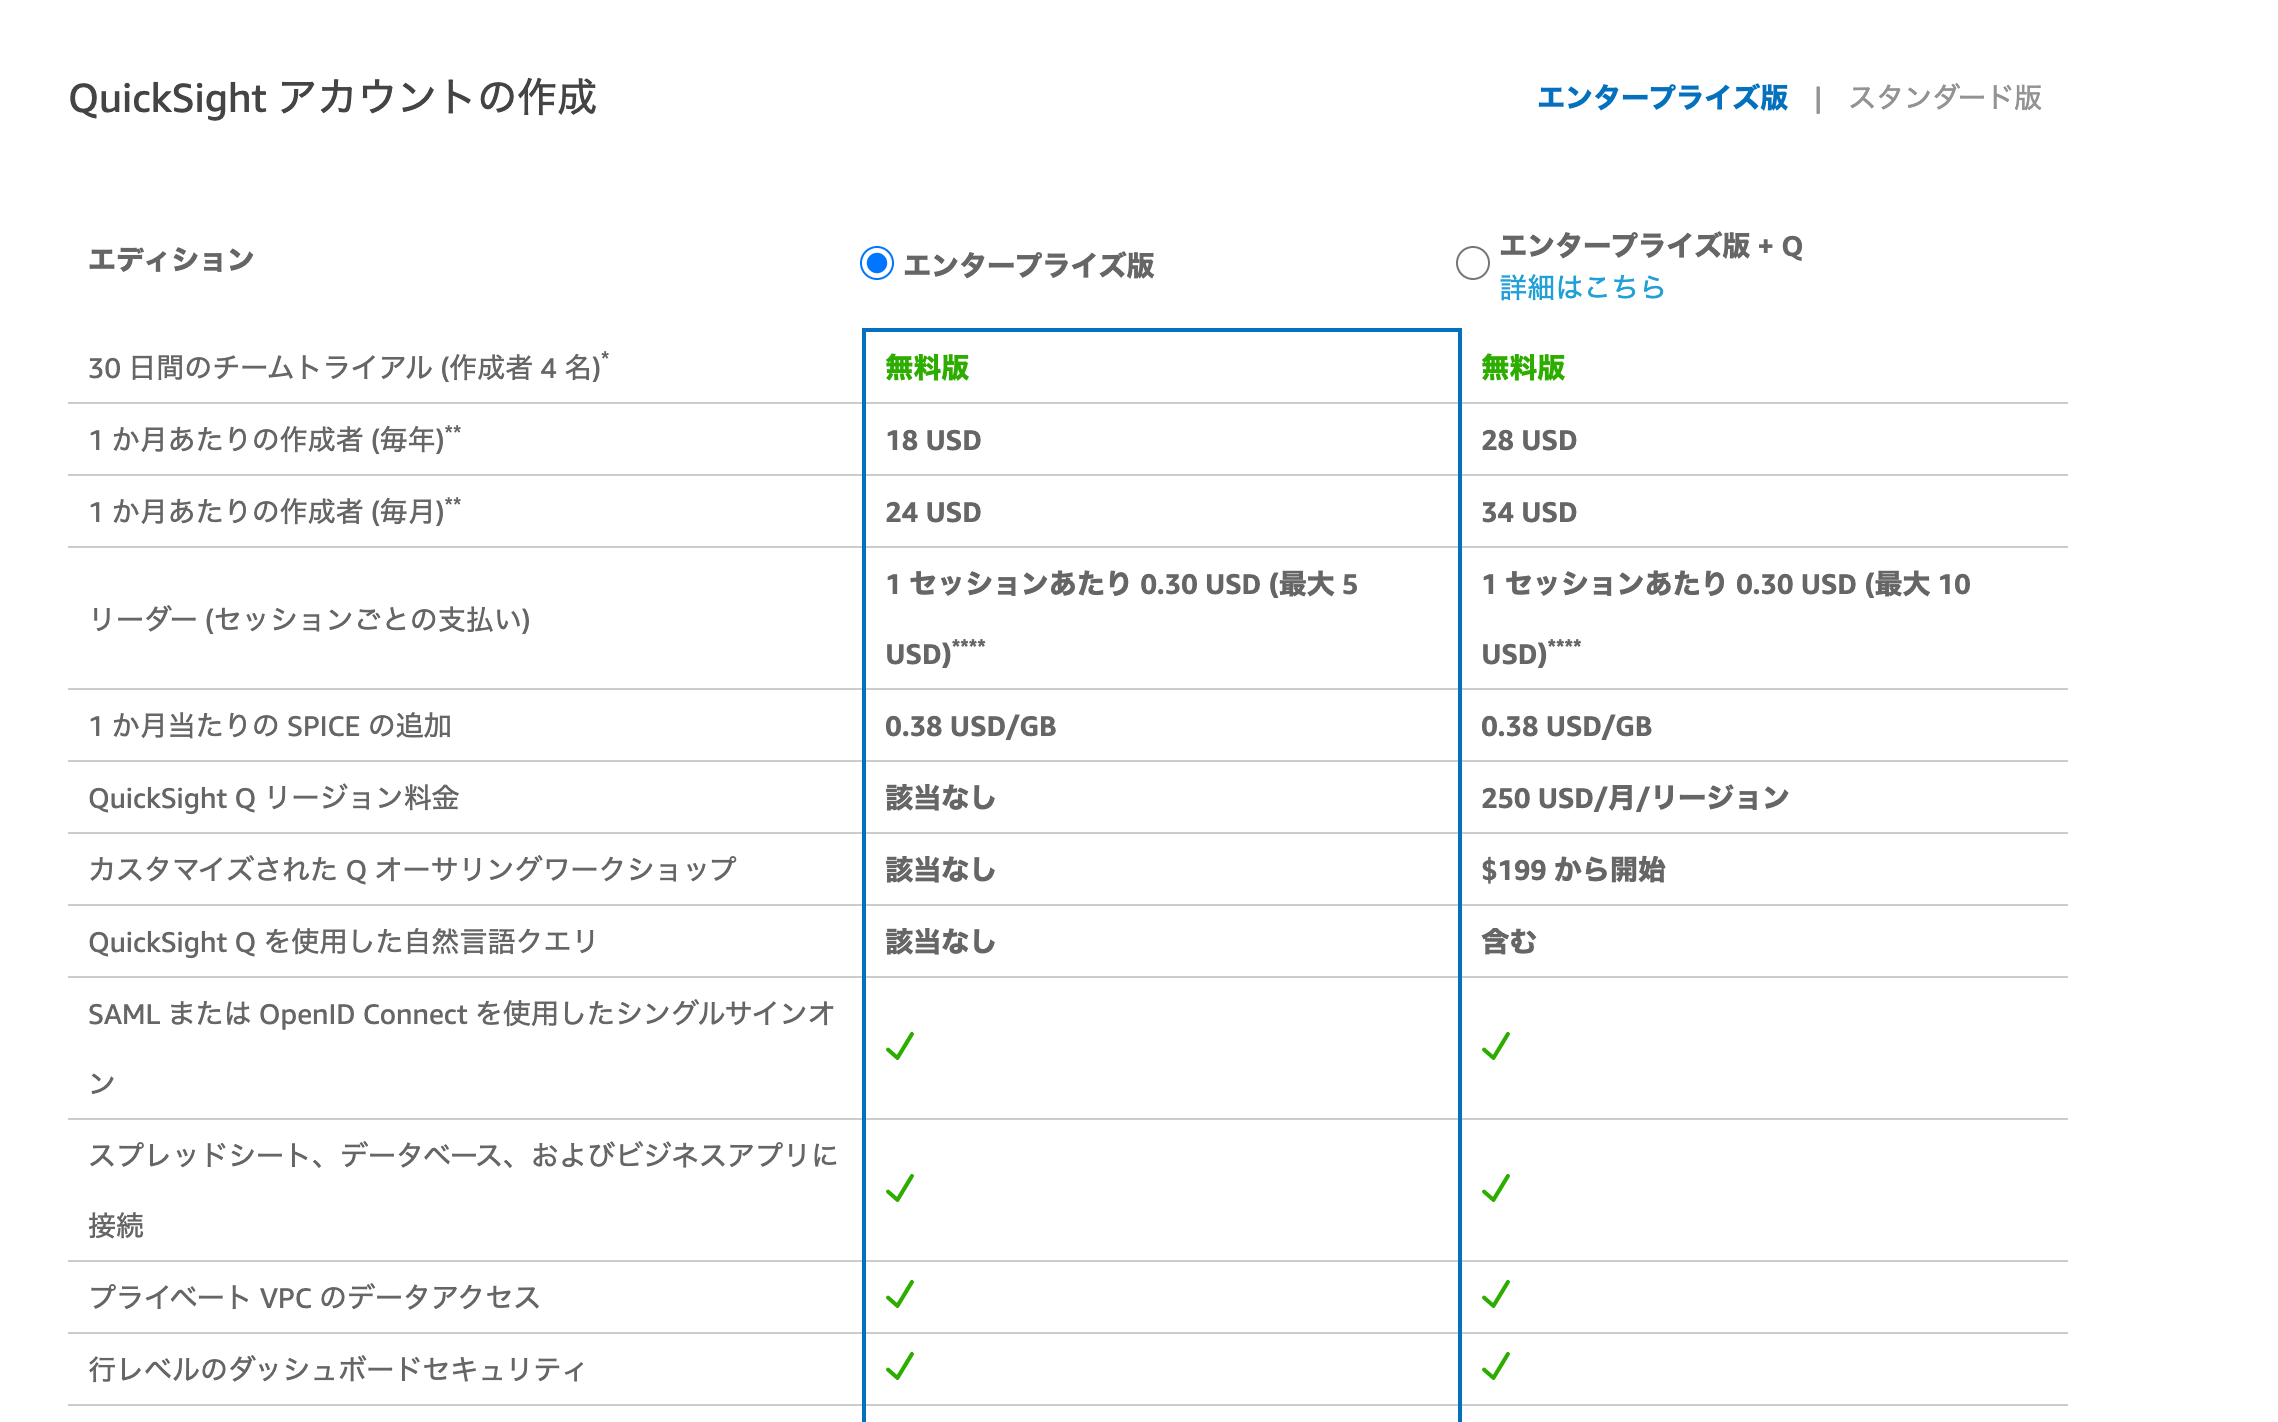The height and width of the screenshot is (1422, 2278).
Task: Click the green 無料版 under Enterprise + Q column
Action: (x=1523, y=368)
